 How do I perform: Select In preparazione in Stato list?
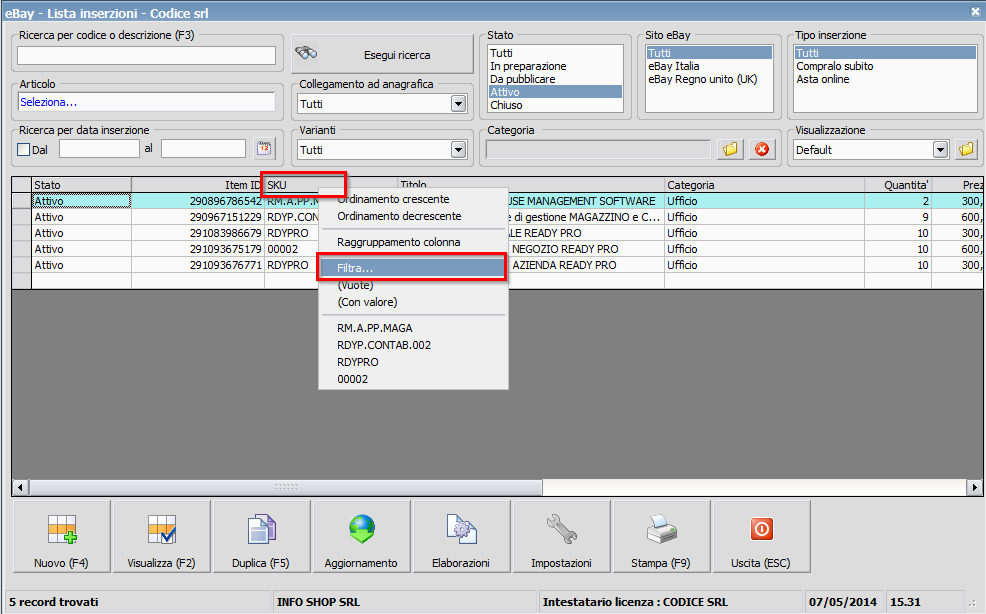555,66
